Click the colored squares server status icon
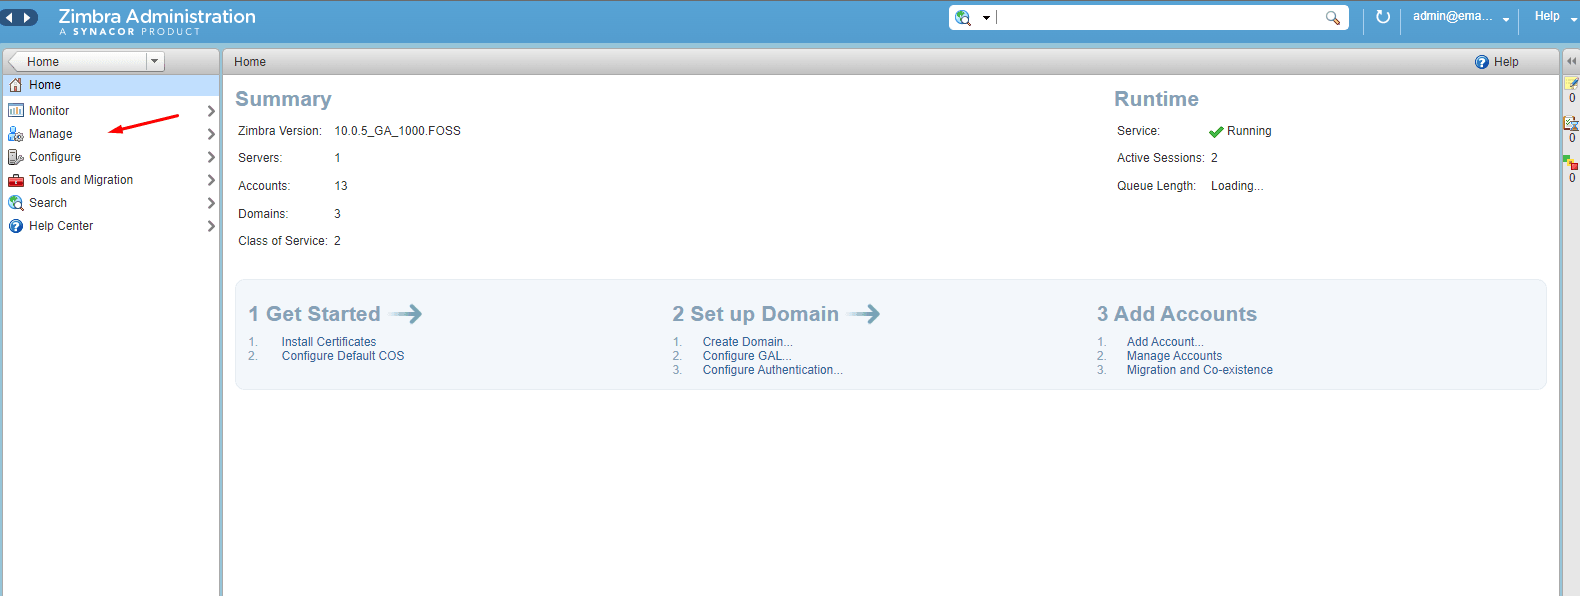 click(1572, 163)
